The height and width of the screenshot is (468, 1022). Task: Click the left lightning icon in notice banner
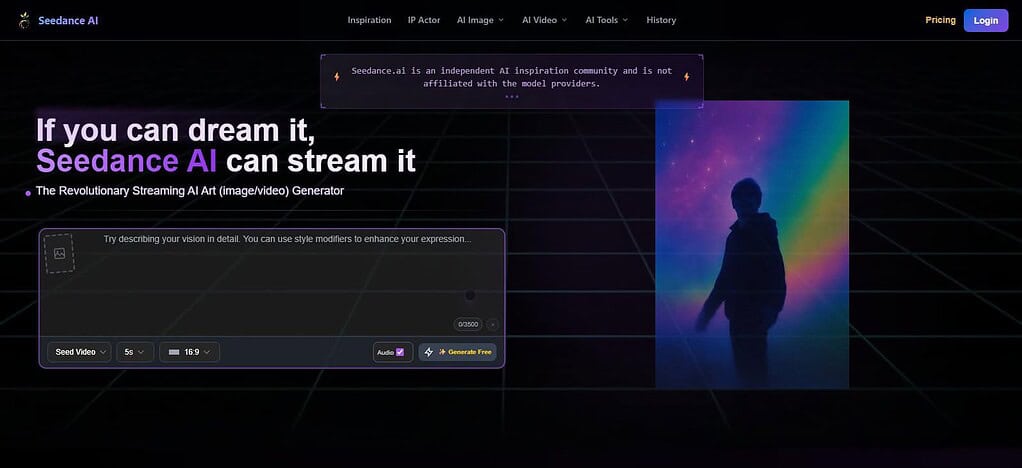pyautogui.click(x=337, y=77)
